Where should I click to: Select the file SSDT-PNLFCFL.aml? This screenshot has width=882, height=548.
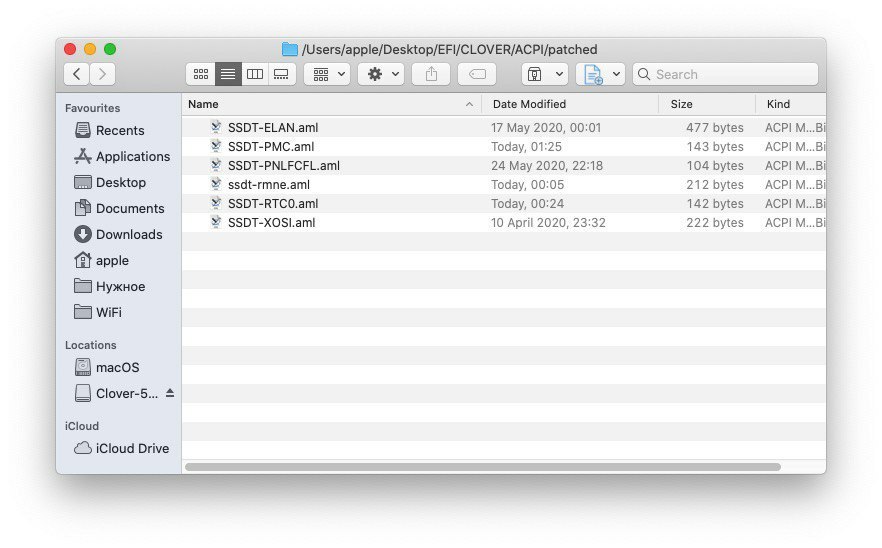pos(284,166)
